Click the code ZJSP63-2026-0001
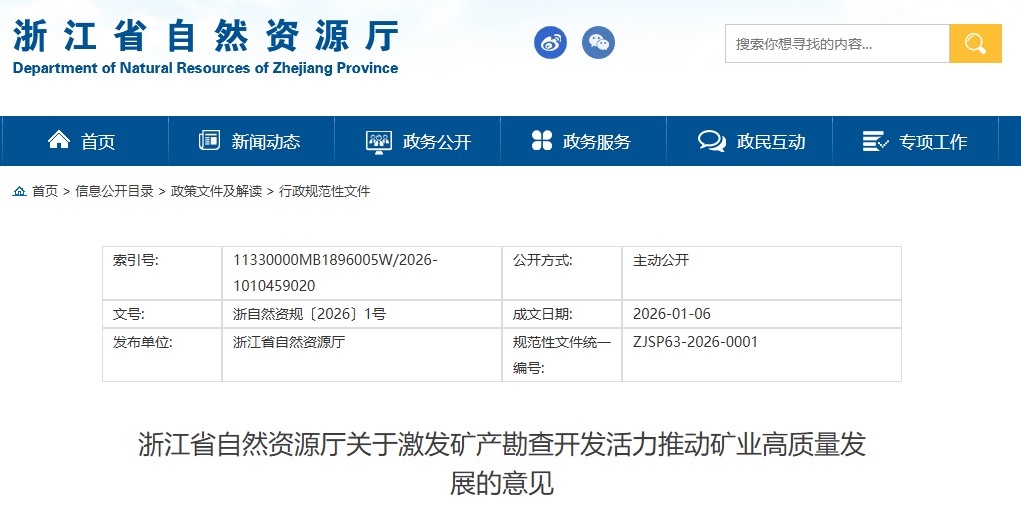The height and width of the screenshot is (513, 1021). coord(695,342)
